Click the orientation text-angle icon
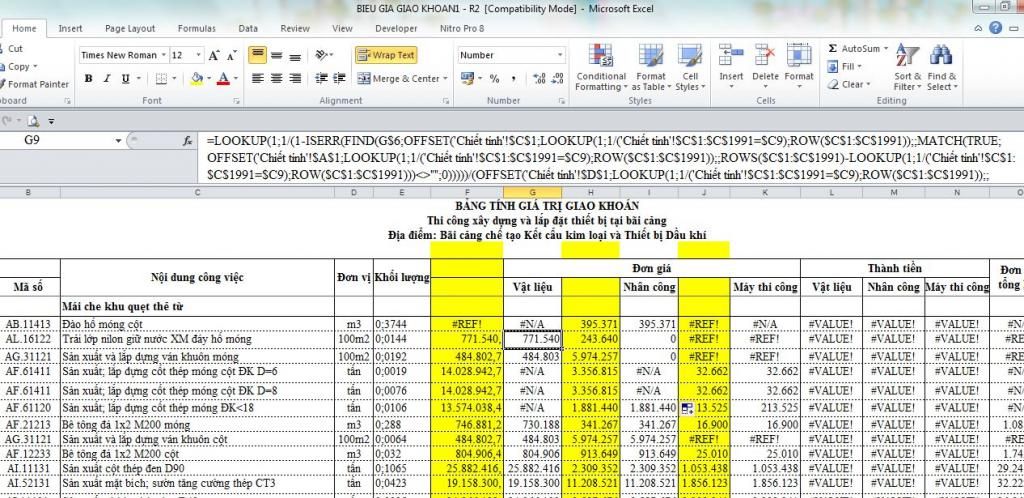Screen dimensions: 1024x498 (x=321, y=55)
